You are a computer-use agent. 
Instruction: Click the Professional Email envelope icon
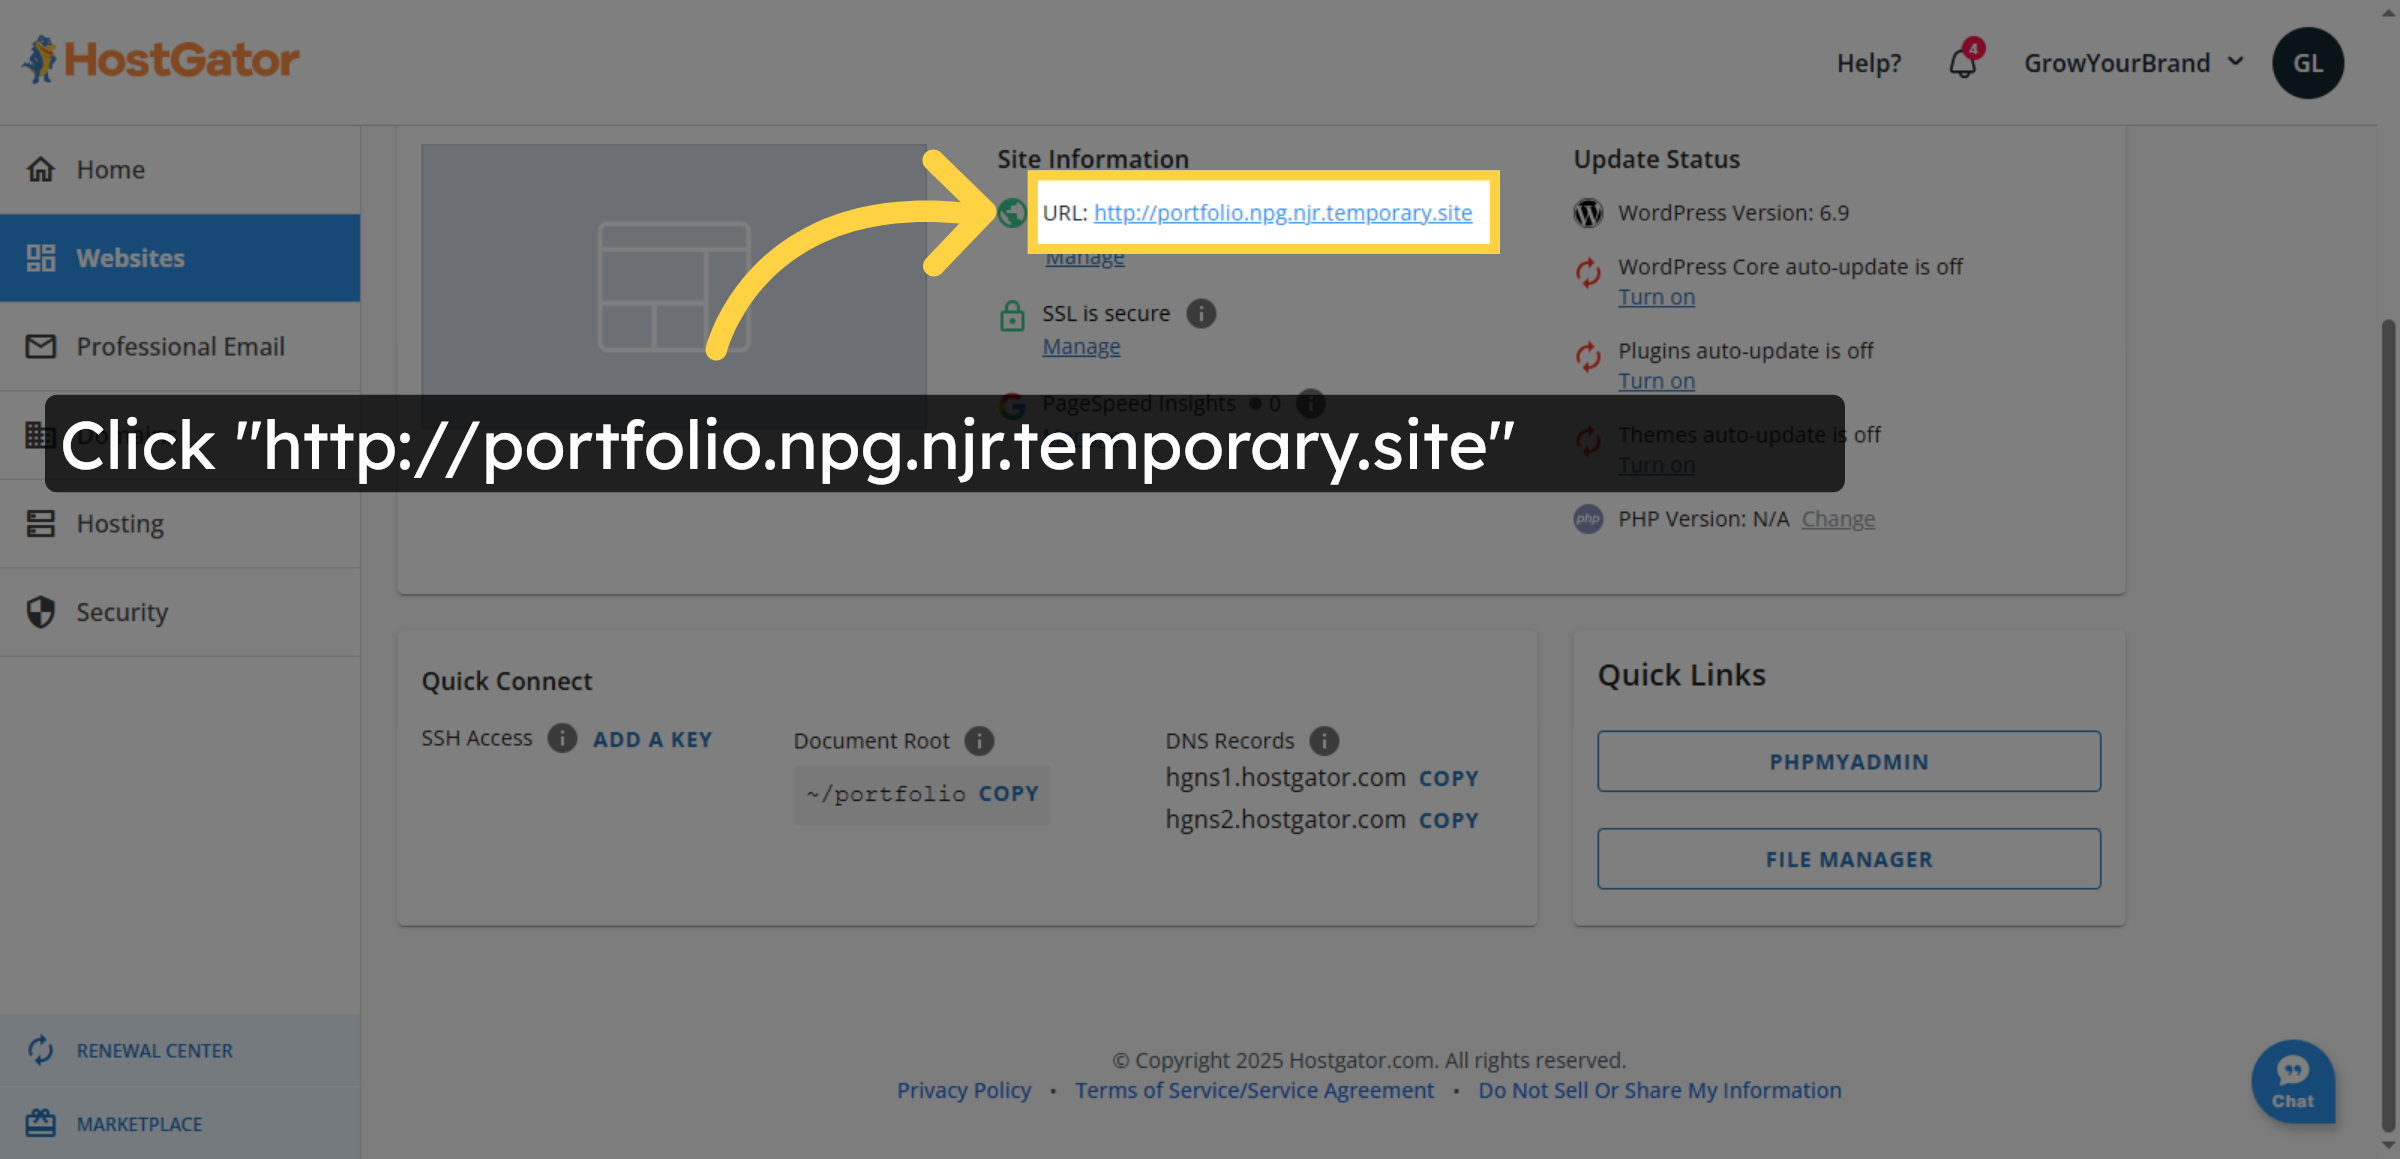pyautogui.click(x=40, y=346)
